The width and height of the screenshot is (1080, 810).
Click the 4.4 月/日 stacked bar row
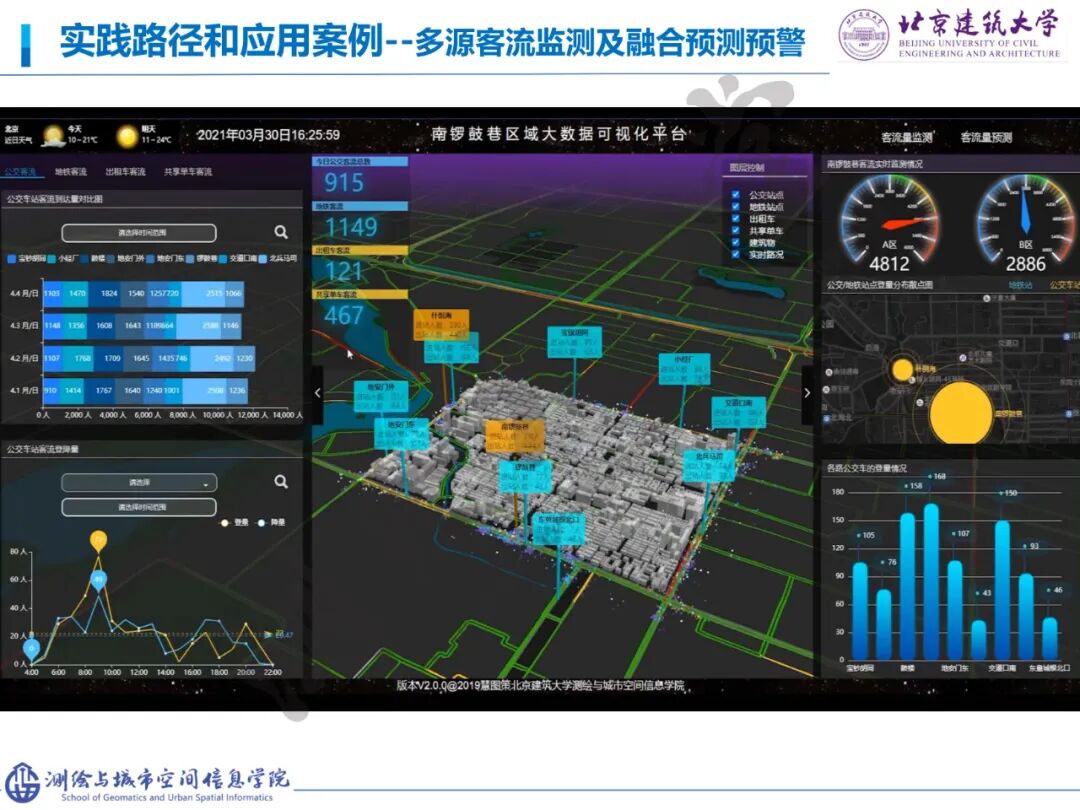(143, 293)
